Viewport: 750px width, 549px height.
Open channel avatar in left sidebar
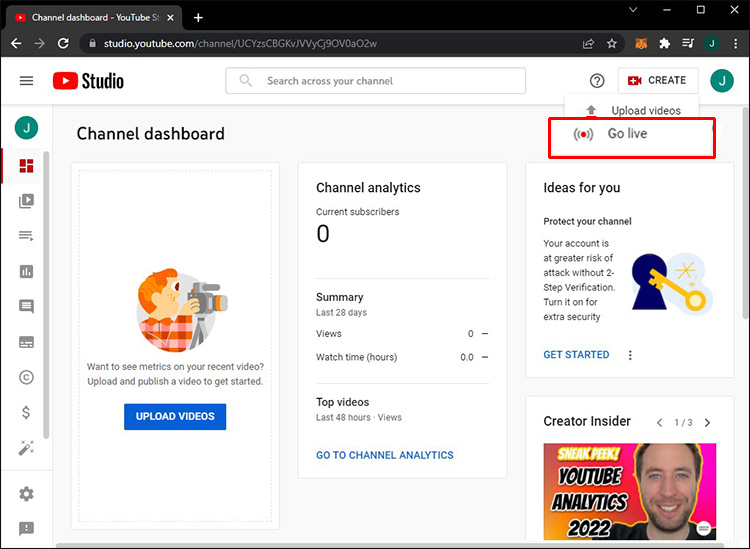click(26, 128)
